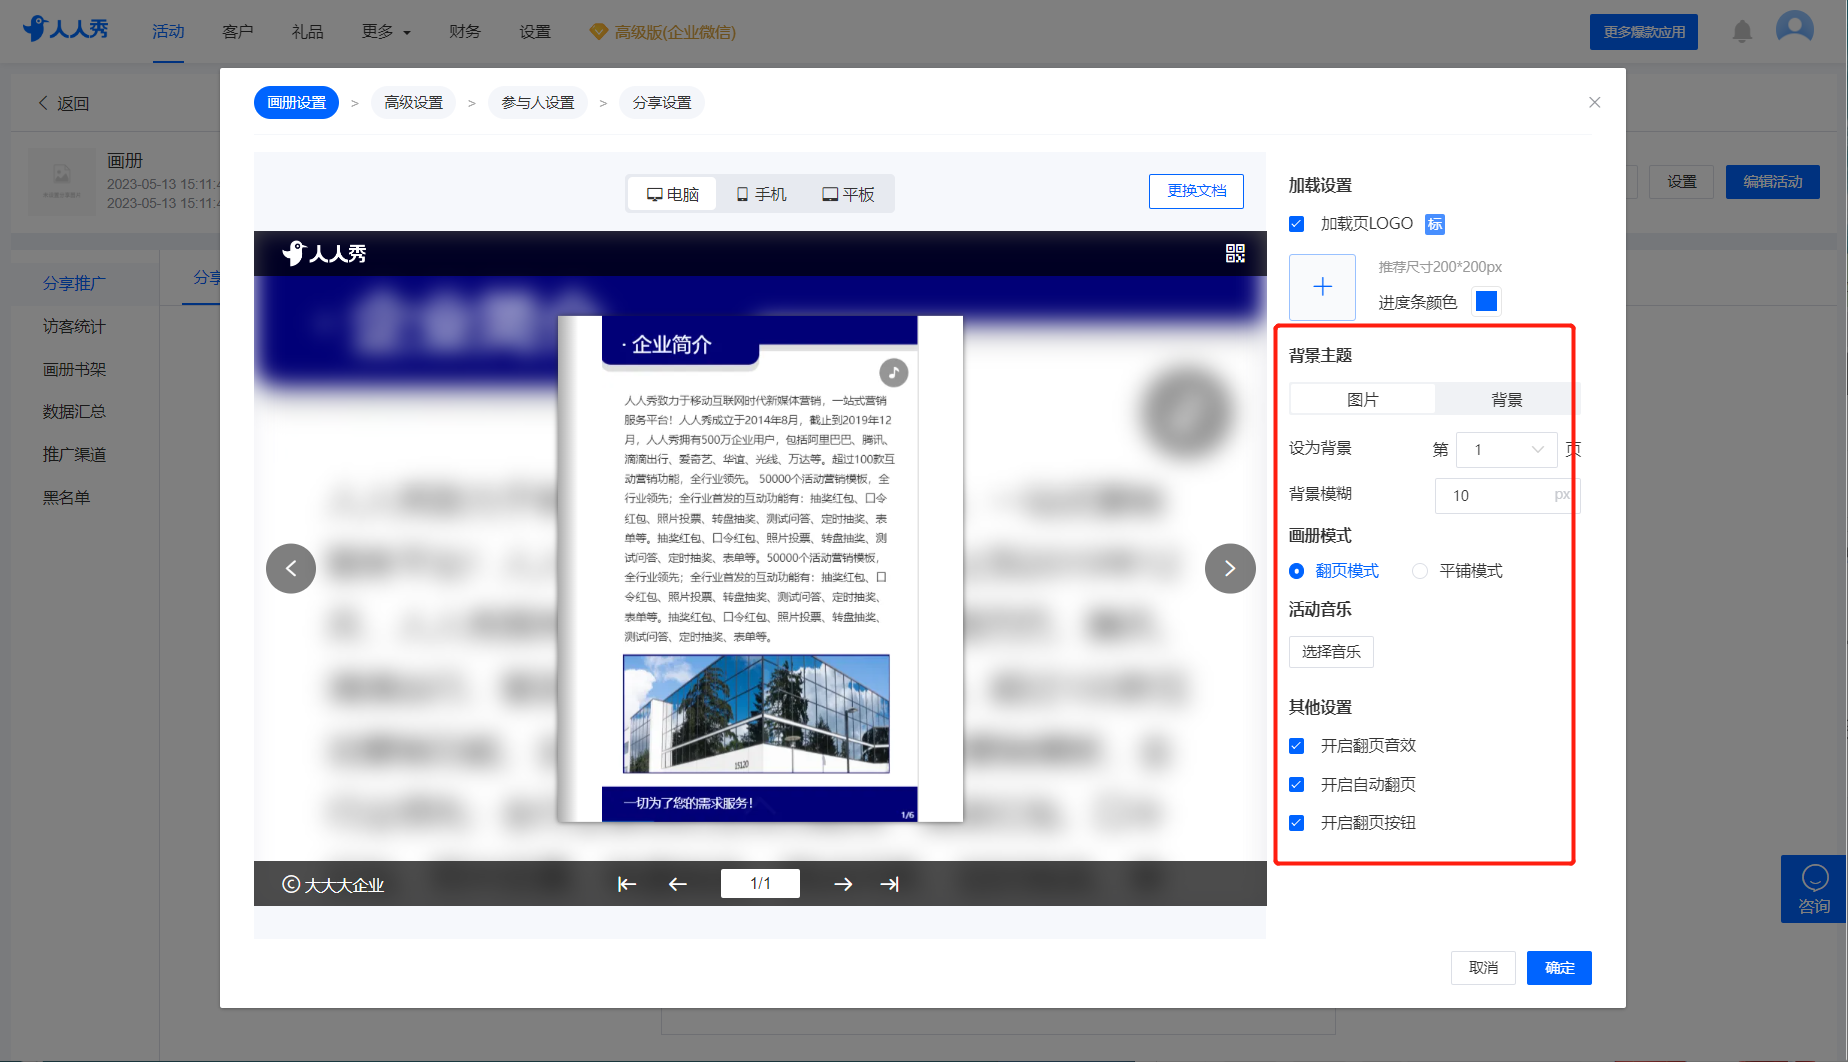Screen dimensions: 1848x1062
Task: Switch preview to 电脑 view
Action: click(x=673, y=194)
